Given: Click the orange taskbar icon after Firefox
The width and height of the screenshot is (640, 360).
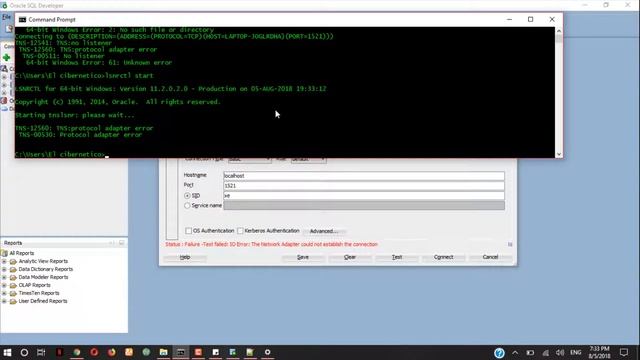Looking at the screenshot, I should [129, 352].
